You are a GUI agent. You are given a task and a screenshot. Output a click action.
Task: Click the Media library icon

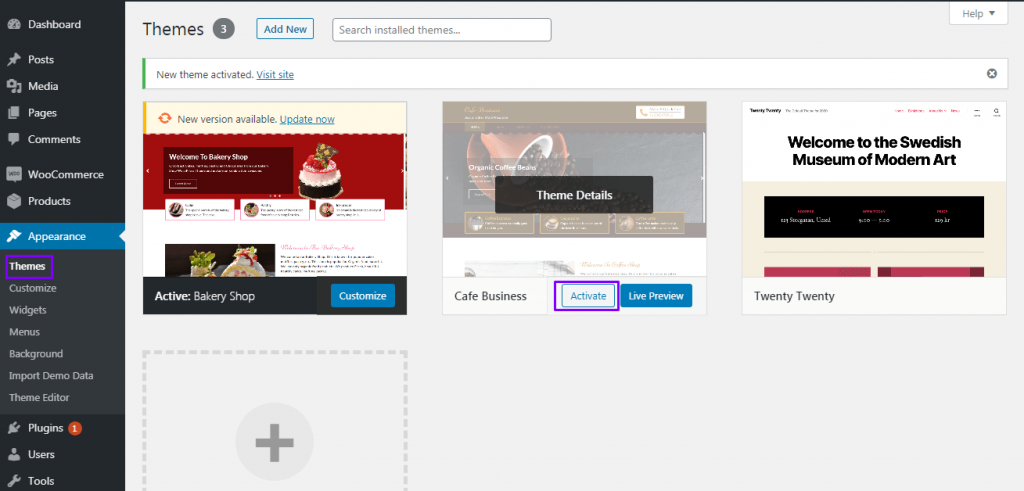[14, 86]
